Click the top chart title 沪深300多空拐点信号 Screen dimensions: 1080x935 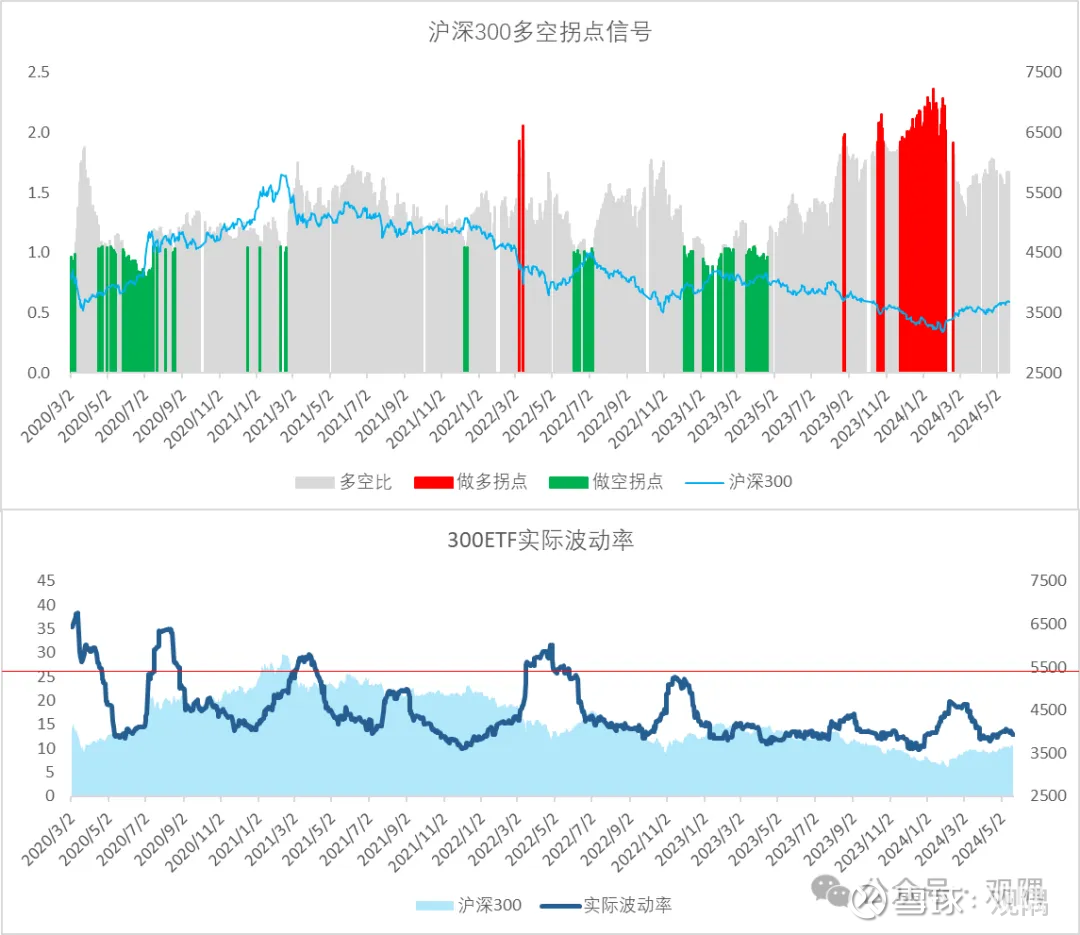pyautogui.click(x=539, y=32)
